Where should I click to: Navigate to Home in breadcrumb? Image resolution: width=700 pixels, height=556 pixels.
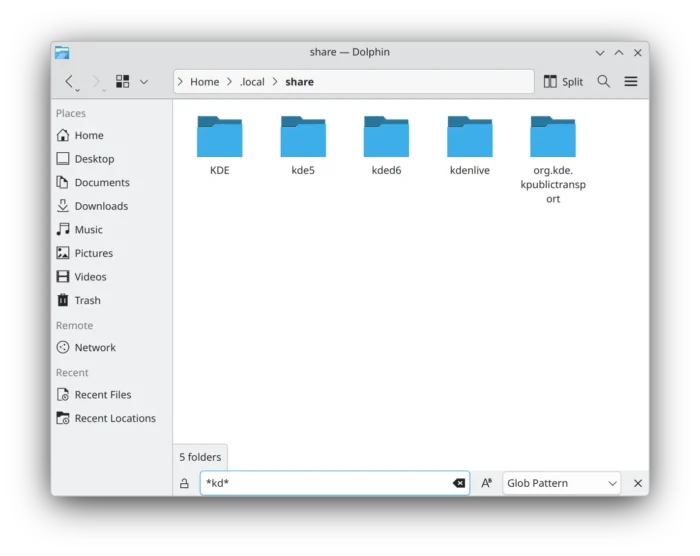tap(204, 82)
